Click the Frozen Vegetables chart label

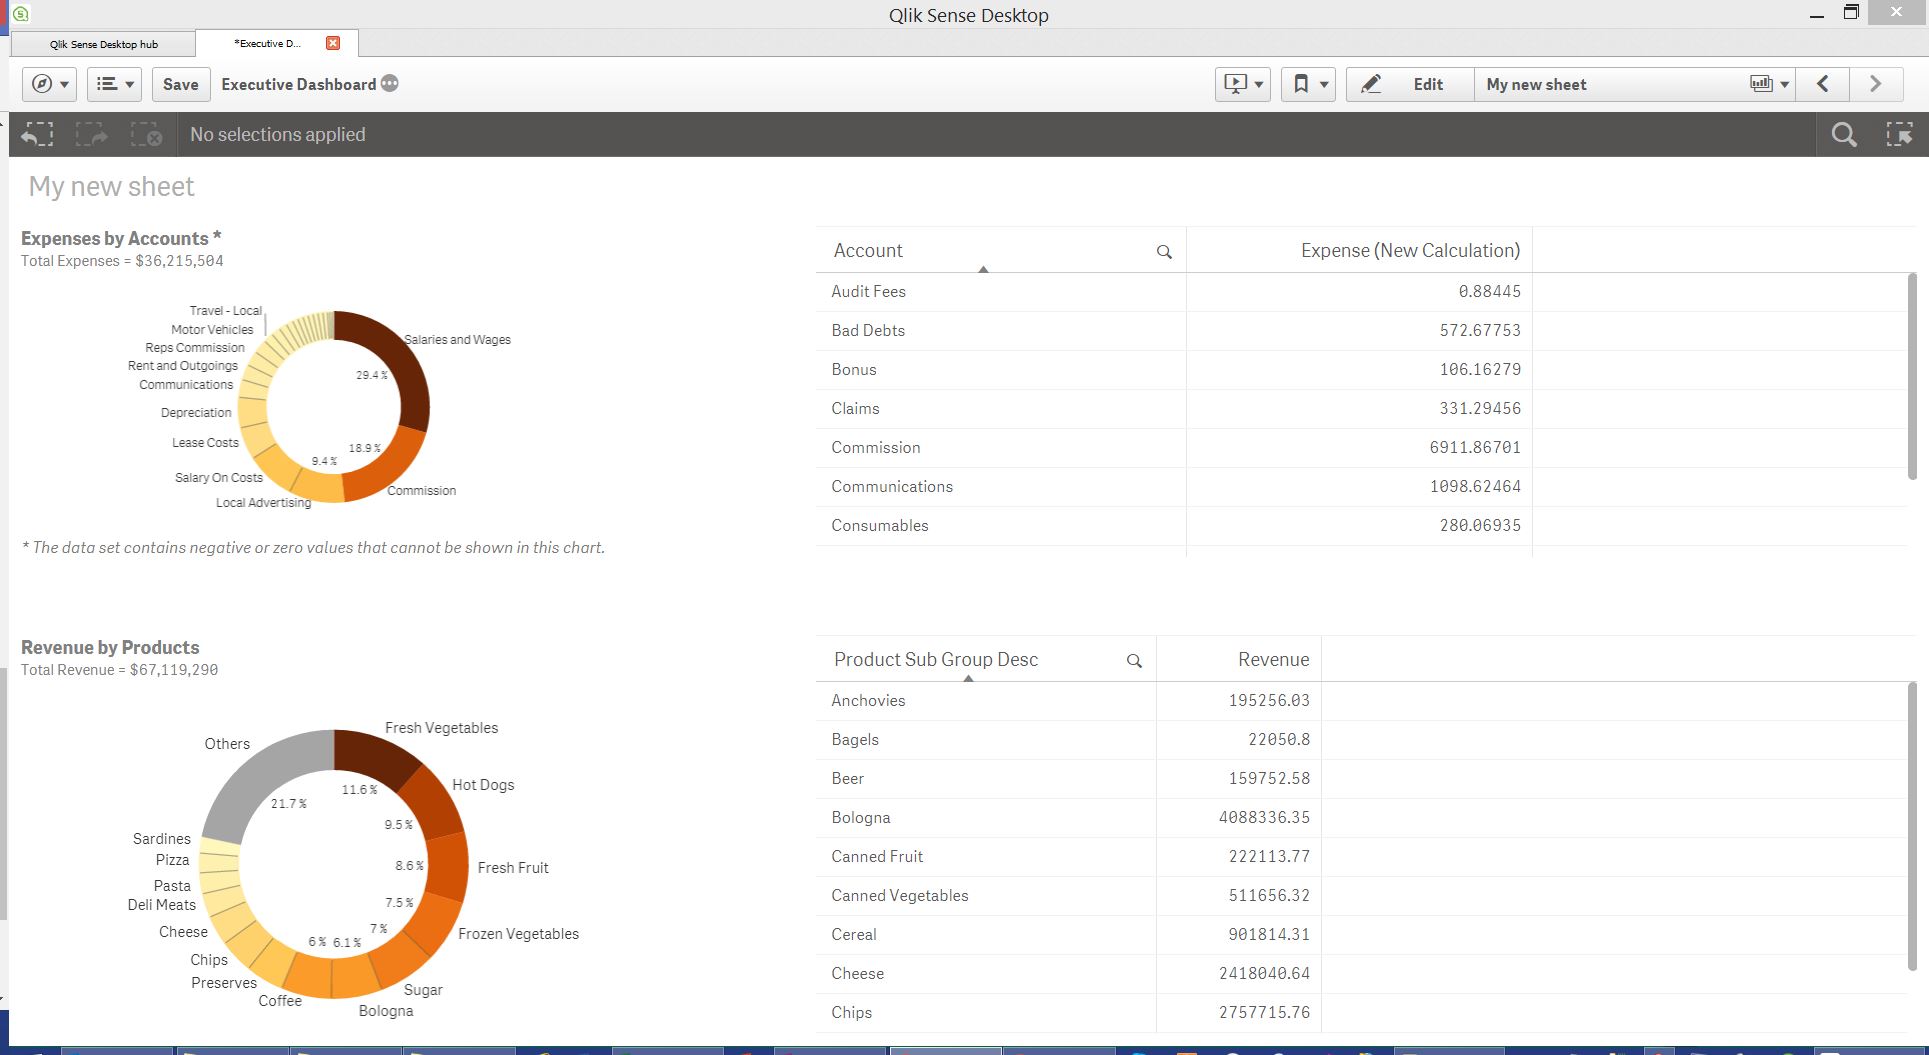[x=518, y=934]
